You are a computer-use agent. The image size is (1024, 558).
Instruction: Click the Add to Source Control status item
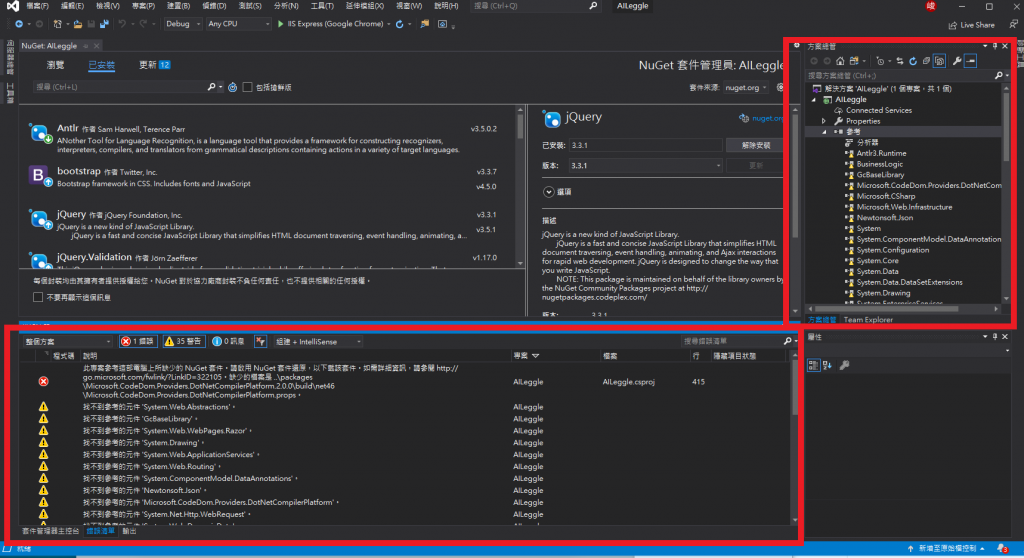tap(946, 549)
